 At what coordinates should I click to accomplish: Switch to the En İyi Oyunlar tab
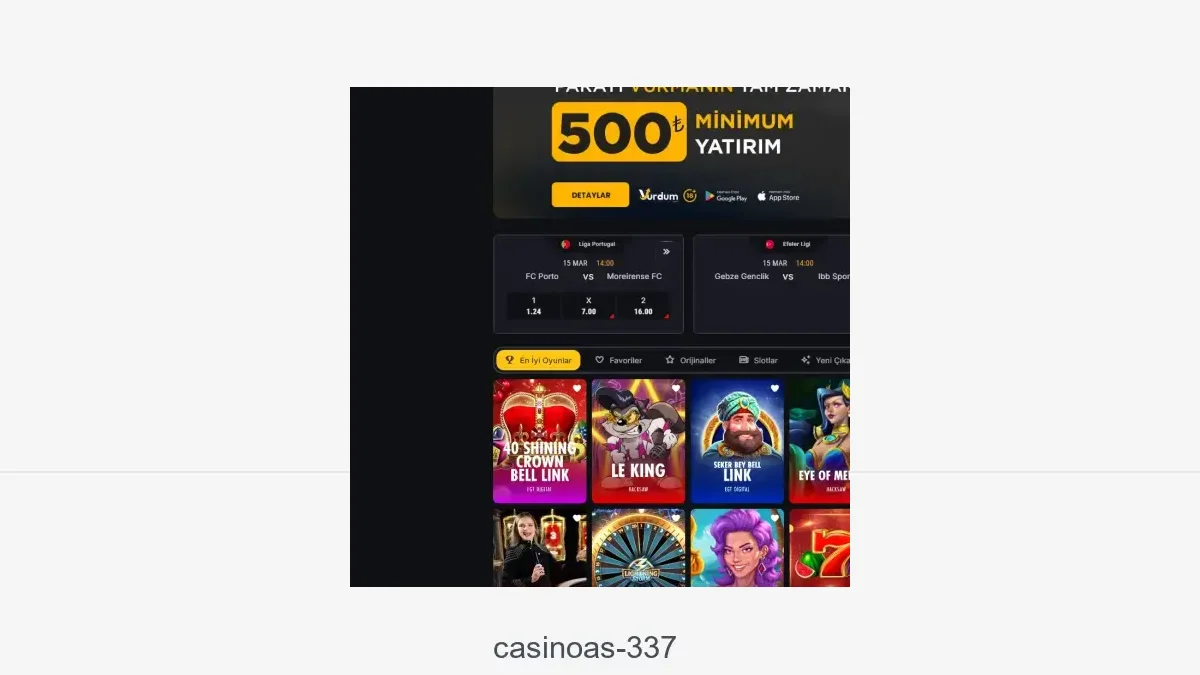click(538, 360)
